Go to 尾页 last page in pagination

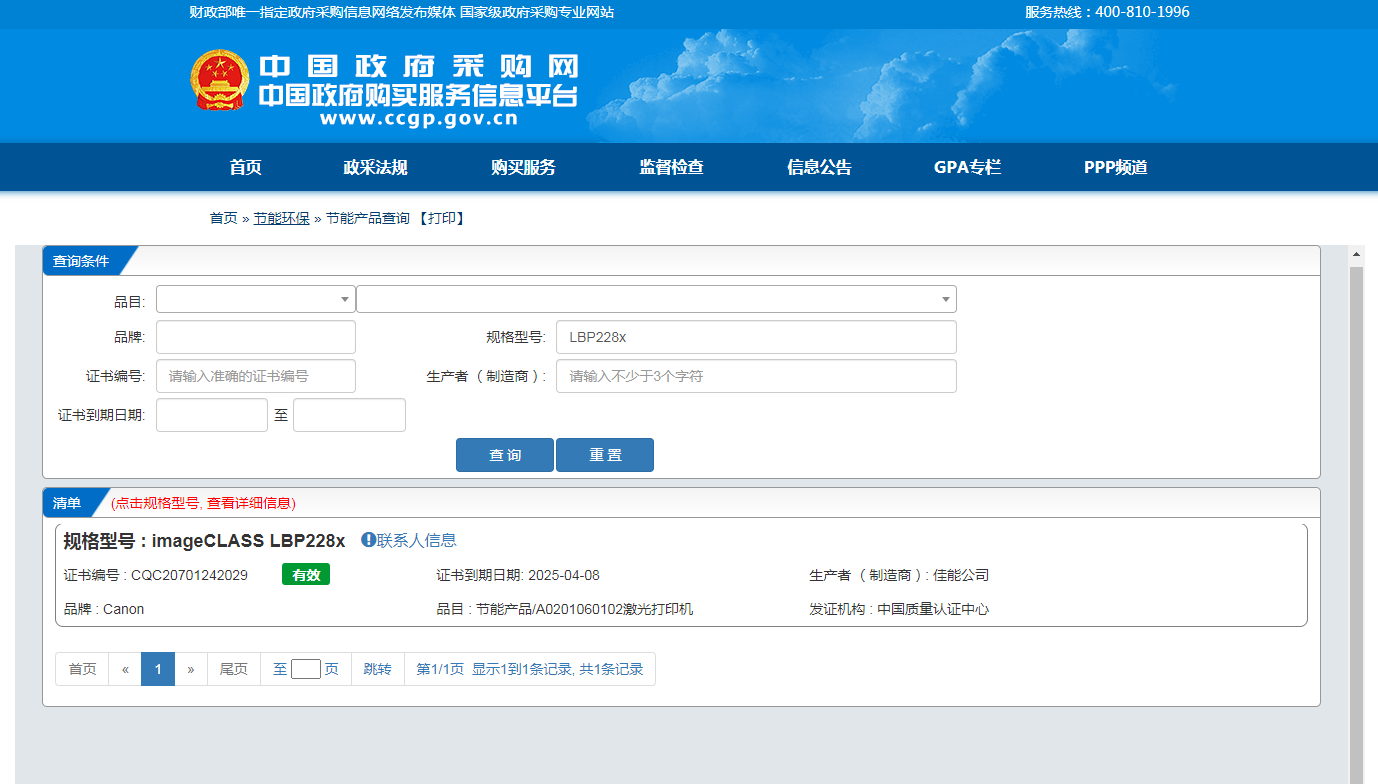tap(233, 669)
